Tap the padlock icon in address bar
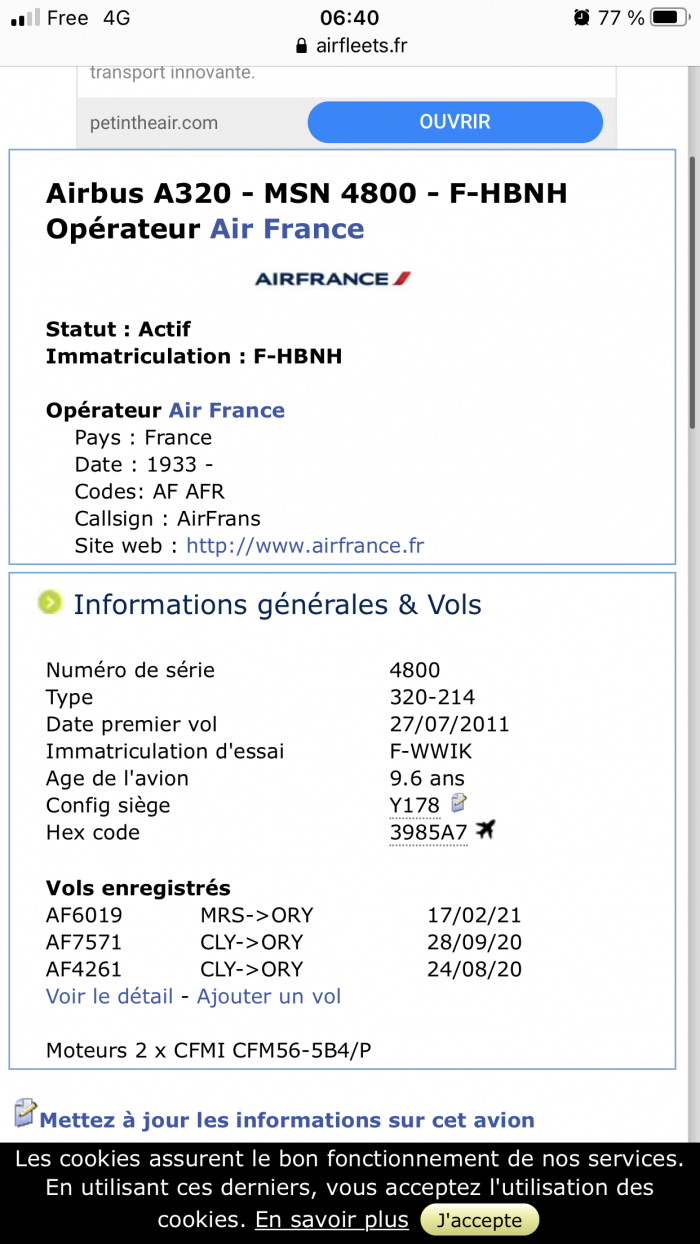Screen dimensions: 700x1244 [x=299, y=46]
